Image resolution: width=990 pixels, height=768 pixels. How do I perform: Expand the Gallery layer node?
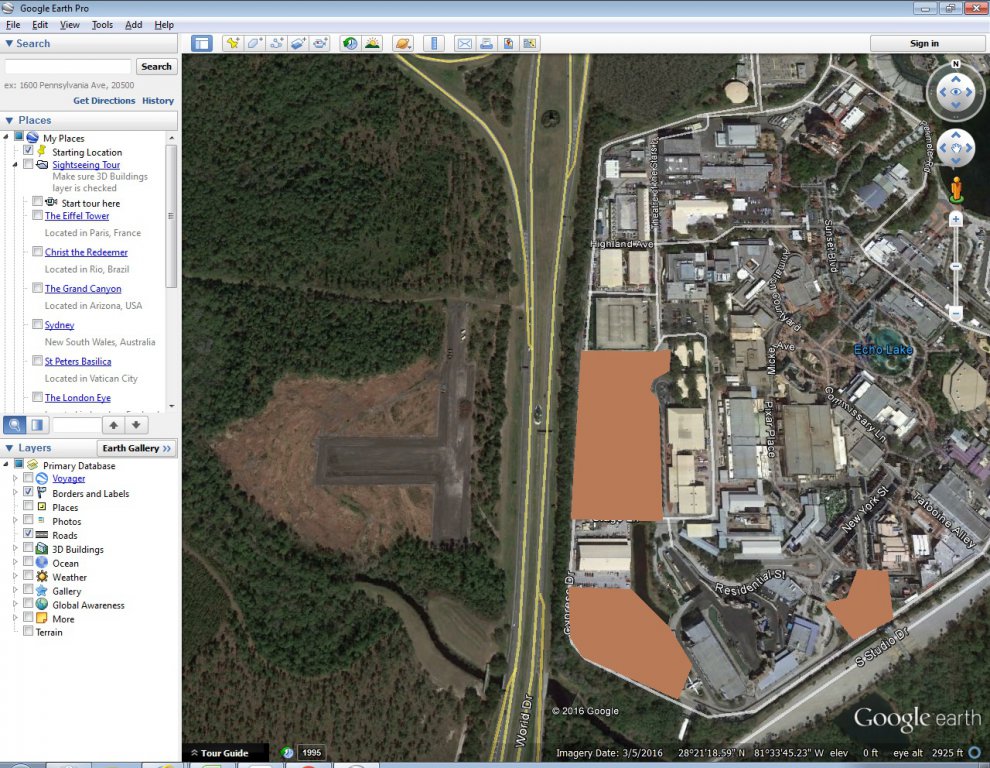(x=15, y=590)
